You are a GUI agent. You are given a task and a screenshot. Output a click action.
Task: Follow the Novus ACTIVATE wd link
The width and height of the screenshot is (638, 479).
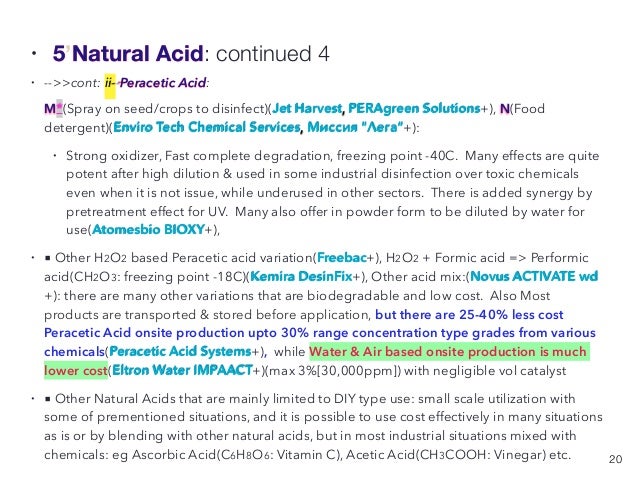(534, 277)
